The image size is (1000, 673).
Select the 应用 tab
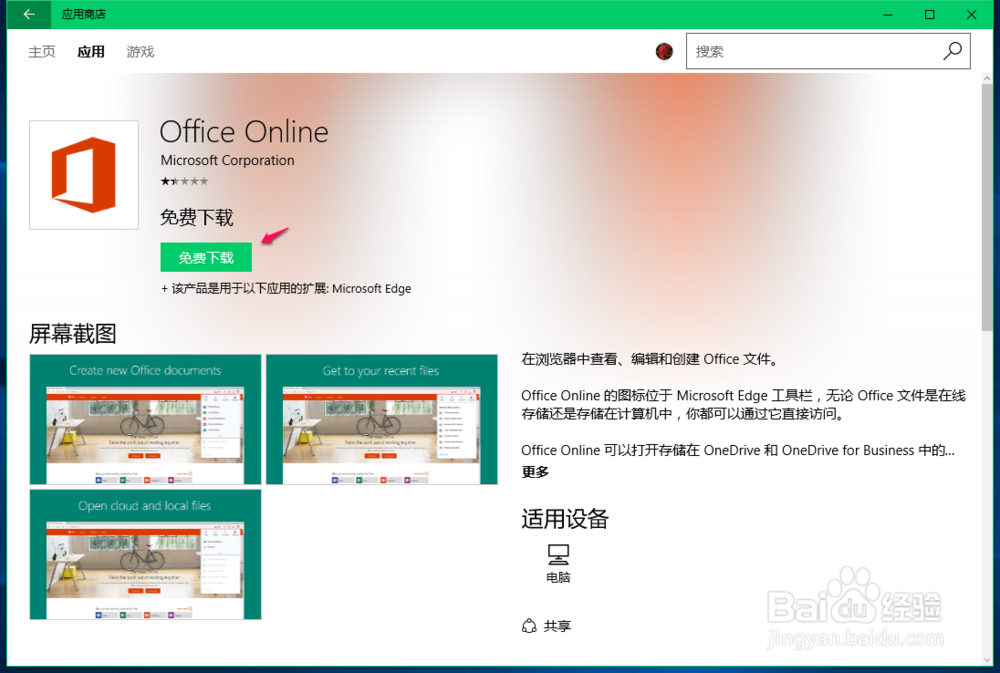pyautogui.click(x=91, y=52)
